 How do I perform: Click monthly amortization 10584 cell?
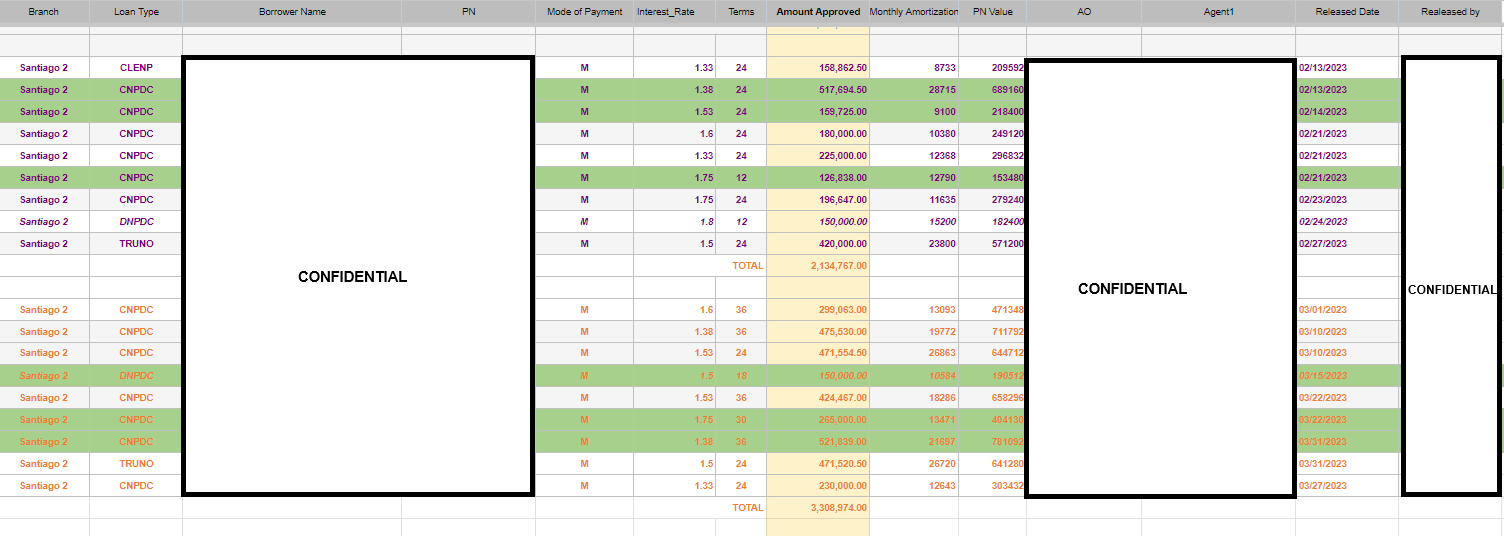914,376
